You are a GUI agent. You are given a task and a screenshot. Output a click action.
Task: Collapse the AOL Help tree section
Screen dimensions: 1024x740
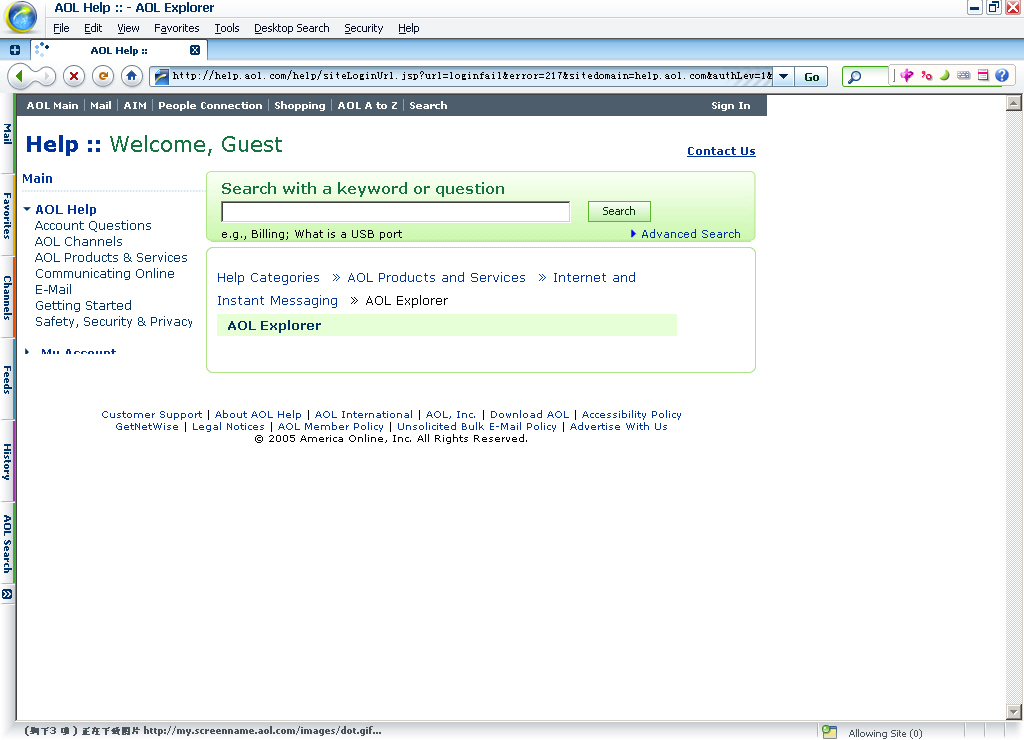tap(27, 210)
